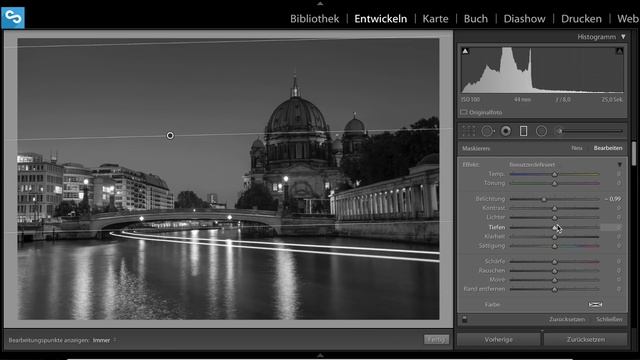This screenshot has height=360, width=640.
Task: Collapse the Histogramm panel
Action: click(x=623, y=37)
